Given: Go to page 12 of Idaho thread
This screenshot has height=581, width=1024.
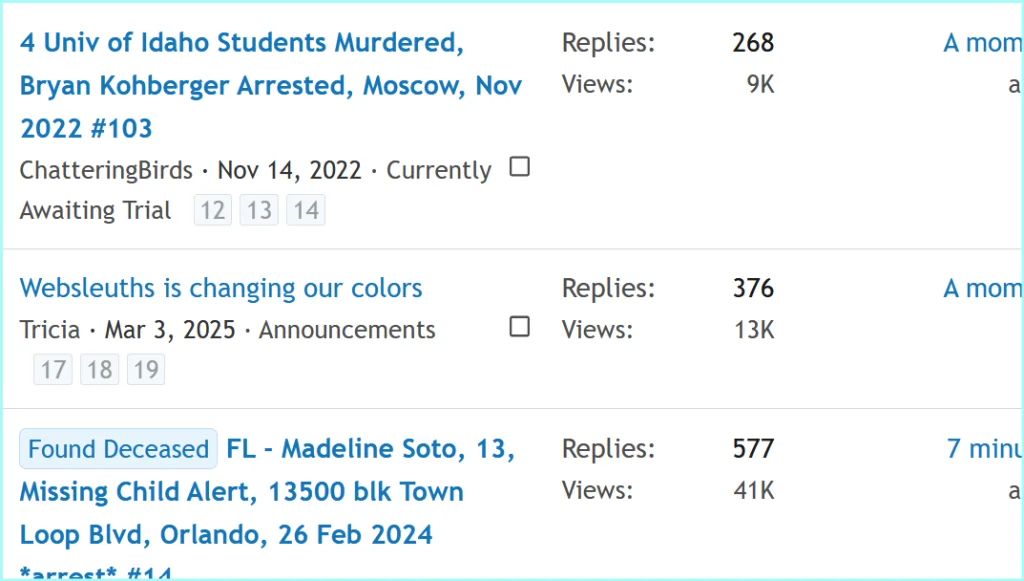Looking at the screenshot, I should (212, 210).
